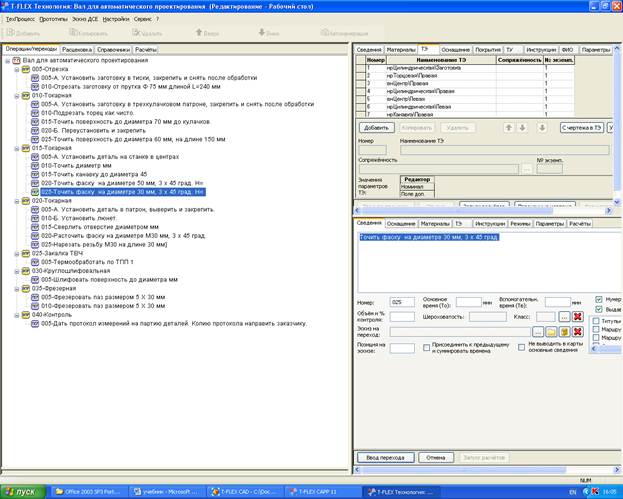Screen dimensions: 623x499
Task: Click the yellow sketch icon left of the red X on the Эскиз row
Action: pos(564,331)
